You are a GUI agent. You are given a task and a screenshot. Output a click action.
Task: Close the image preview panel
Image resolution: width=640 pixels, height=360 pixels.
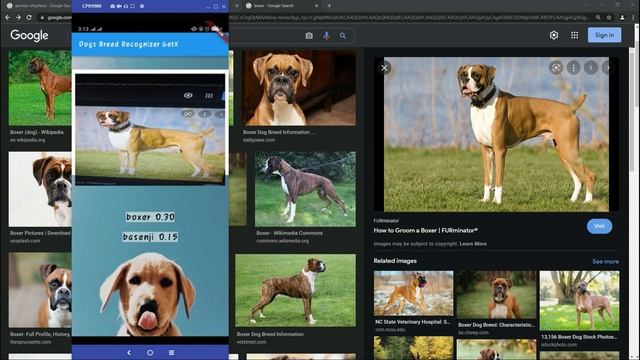click(384, 68)
